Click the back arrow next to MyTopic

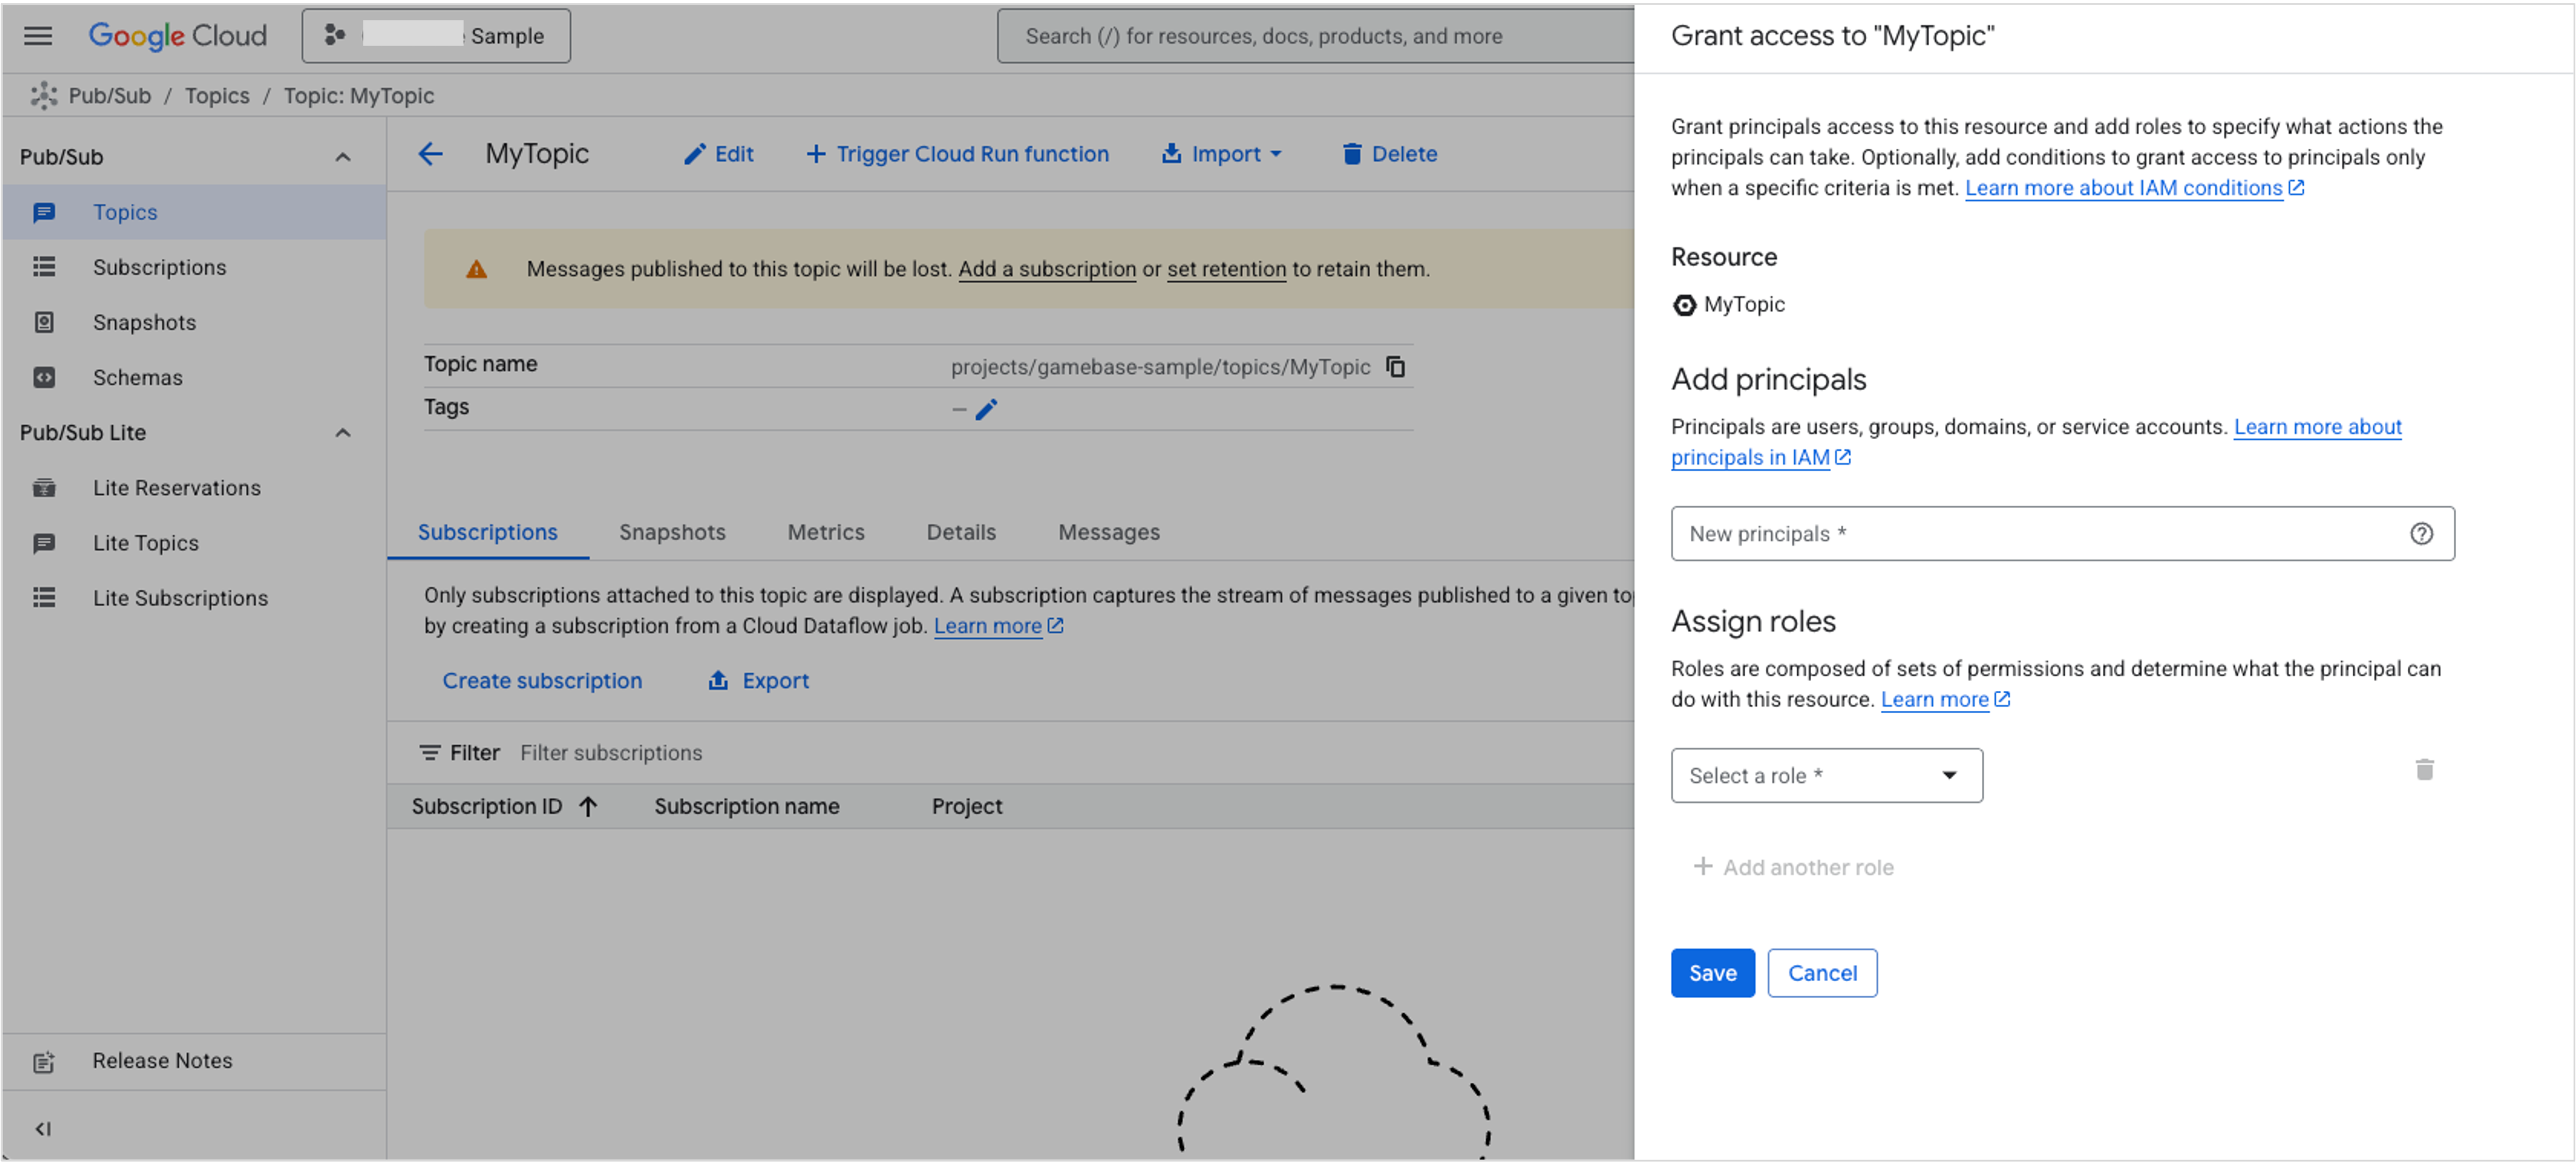tap(430, 154)
